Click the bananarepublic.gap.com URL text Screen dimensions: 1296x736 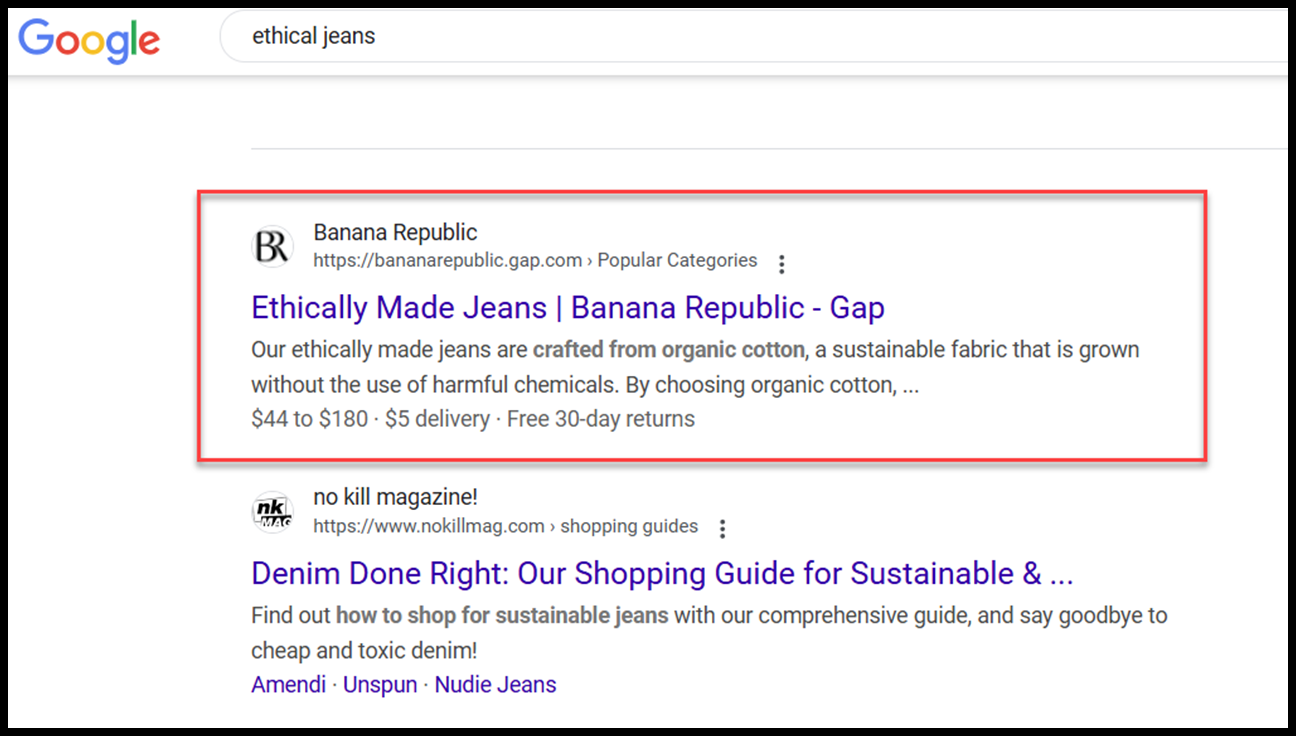447,261
